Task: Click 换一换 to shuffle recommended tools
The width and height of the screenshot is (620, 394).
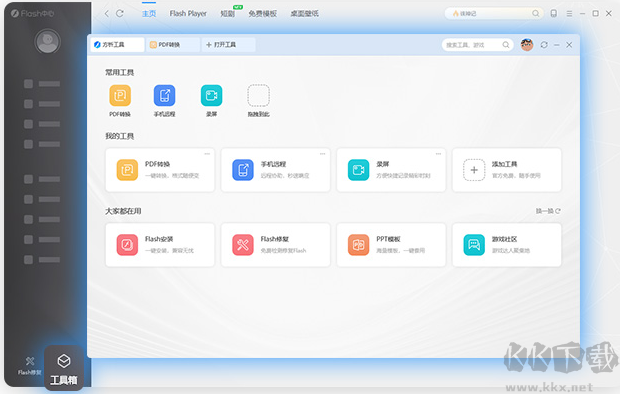Action: tap(548, 211)
